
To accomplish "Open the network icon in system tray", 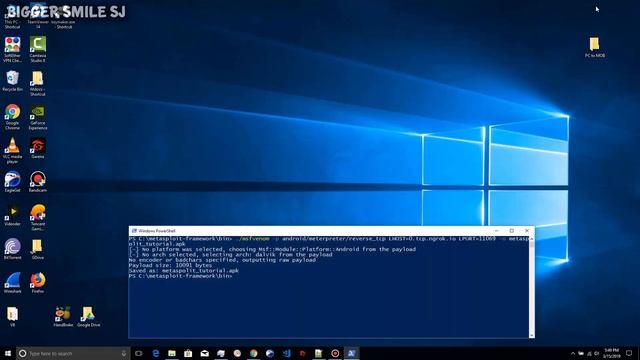I will click(589, 353).
